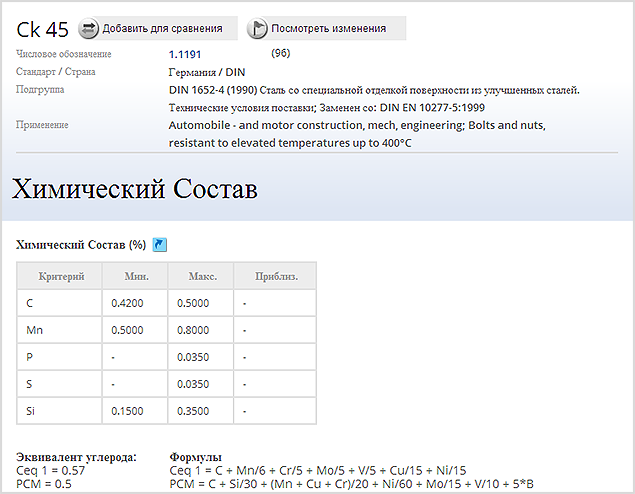This screenshot has height=494, width=635.
Task: Click the flag icon for viewing changes
Action: tap(257, 28)
